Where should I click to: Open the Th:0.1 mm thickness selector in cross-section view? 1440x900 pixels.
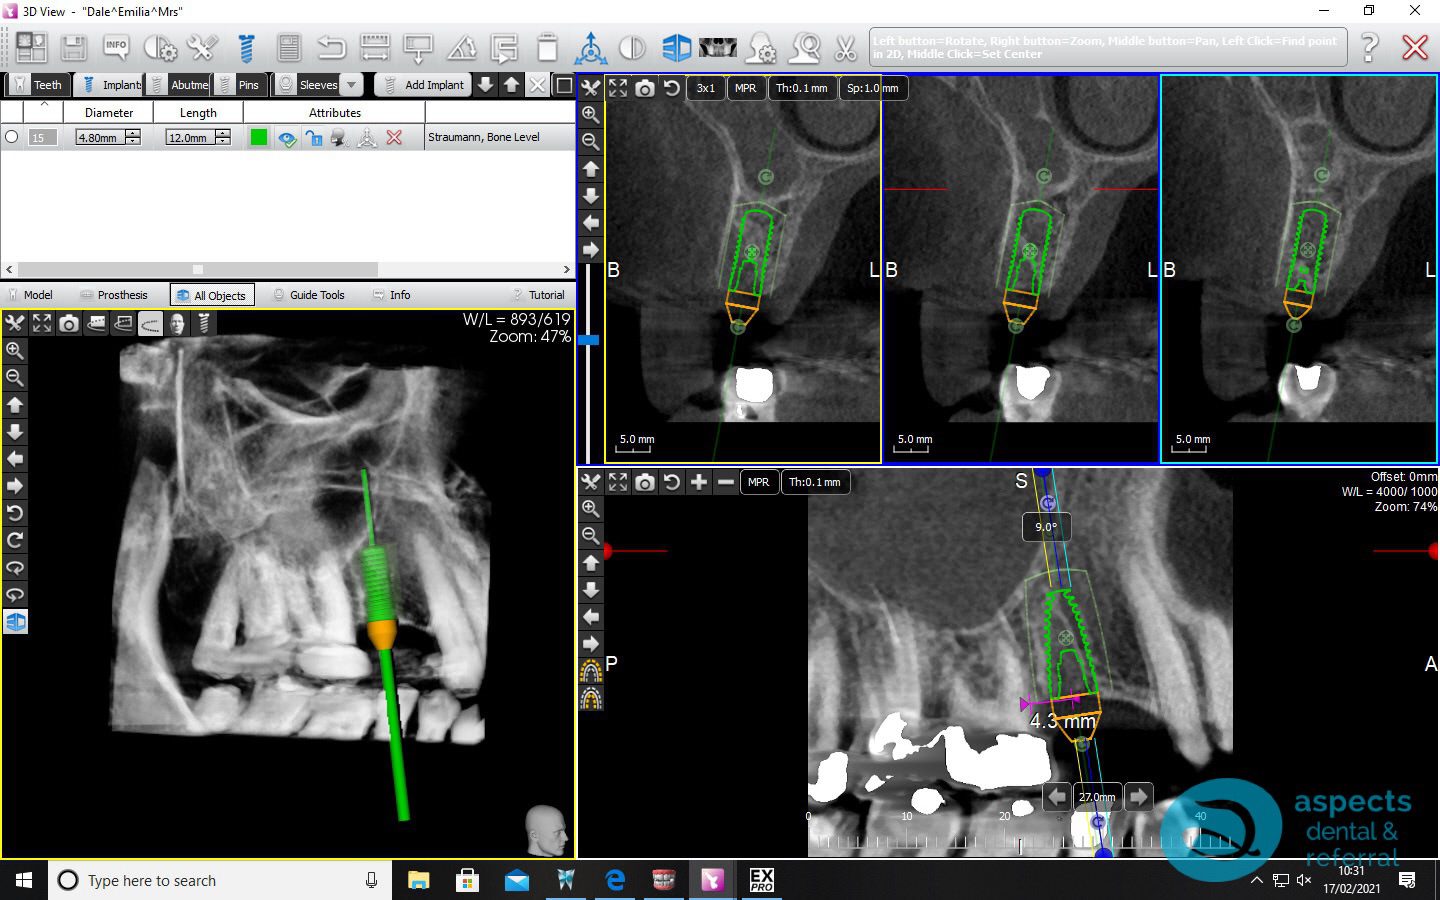[x=802, y=88]
